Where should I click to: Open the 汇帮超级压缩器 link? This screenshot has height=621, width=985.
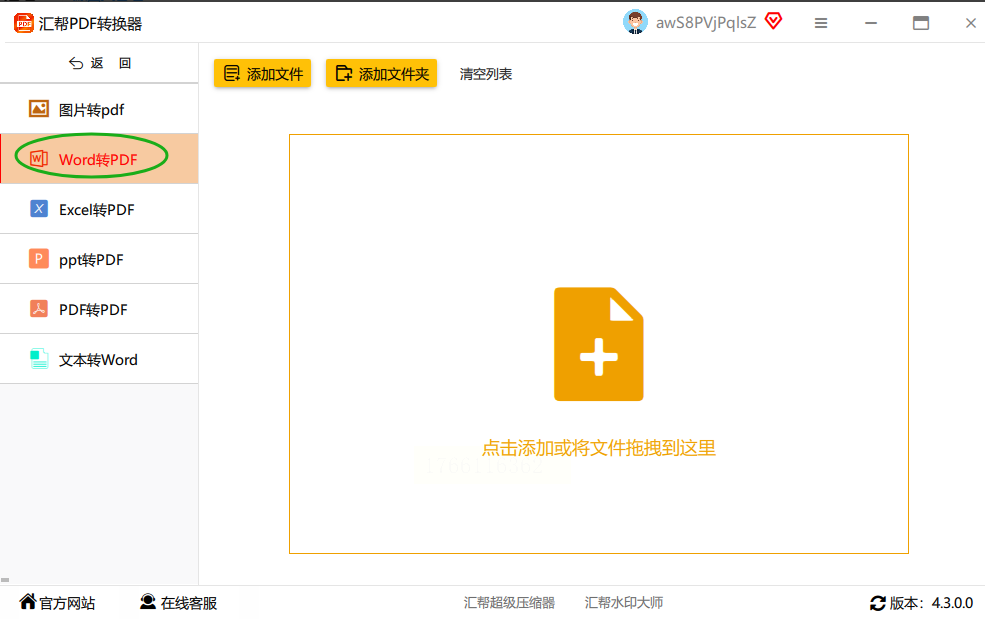point(509,603)
